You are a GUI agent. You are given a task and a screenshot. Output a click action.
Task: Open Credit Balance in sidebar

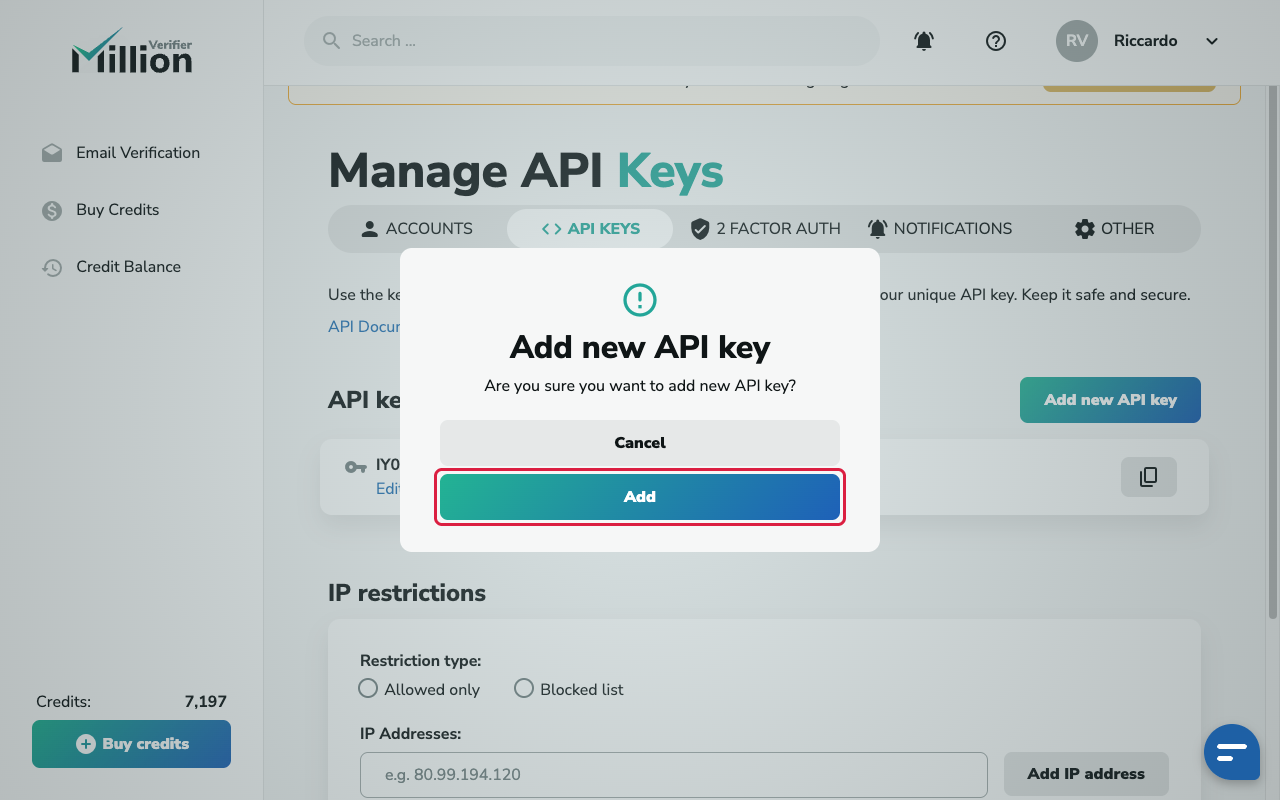coord(111,267)
